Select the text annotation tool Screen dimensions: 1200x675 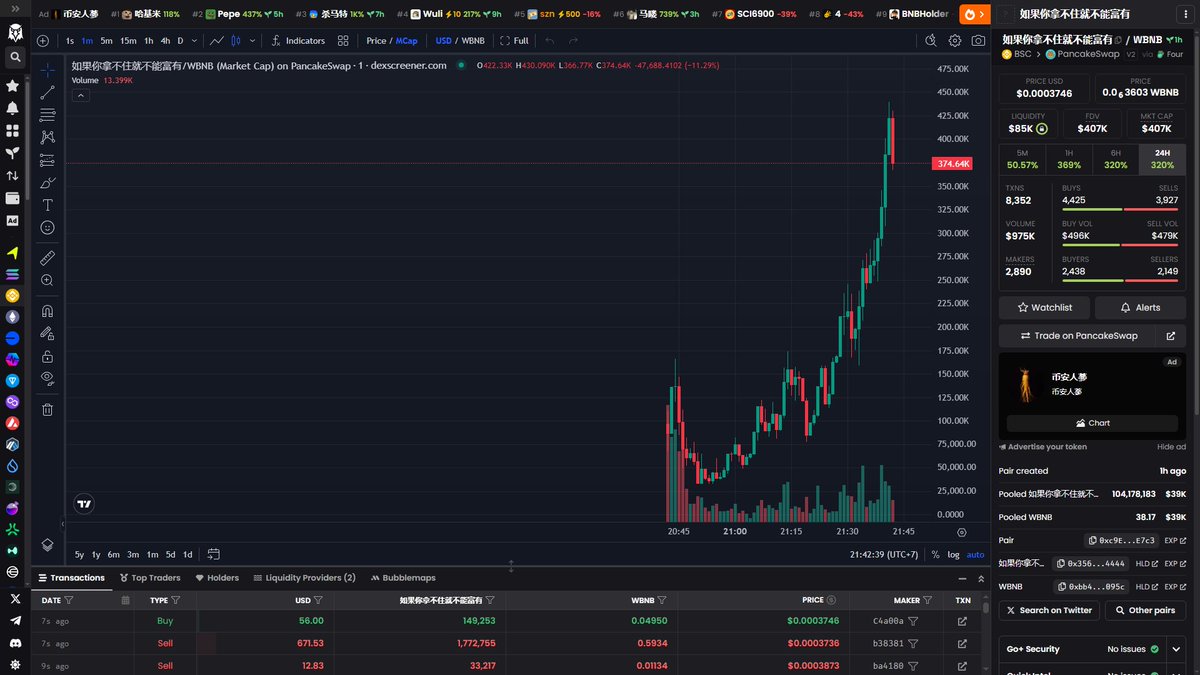click(x=47, y=205)
